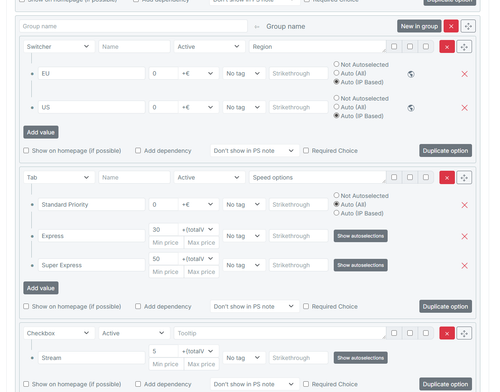This screenshot has height=392, width=500.
Task: Tick first checkbox next to Tooltip field
Action: (x=394, y=333)
